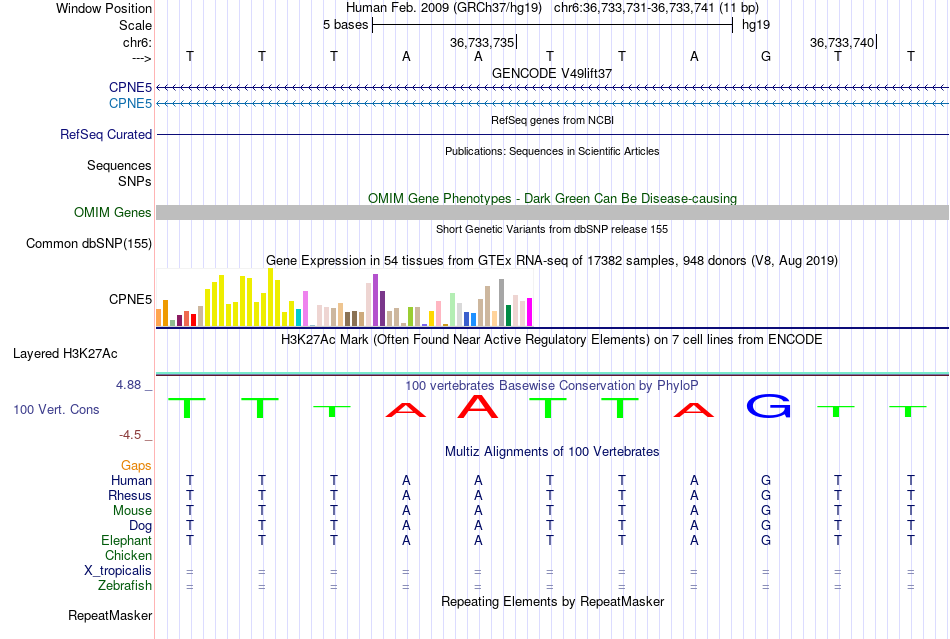Open the Gene Expression in 54 tissues title
Viewport: 950px width, 639px height.
pyautogui.click(x=552, y=260)
